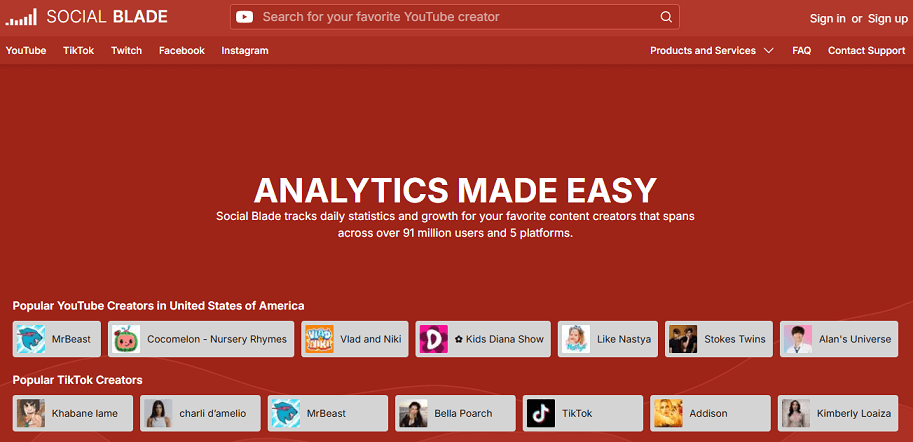913x442 pixels.
Task: Click the Vlad and Niki avatar
Action: coord(319,339)
